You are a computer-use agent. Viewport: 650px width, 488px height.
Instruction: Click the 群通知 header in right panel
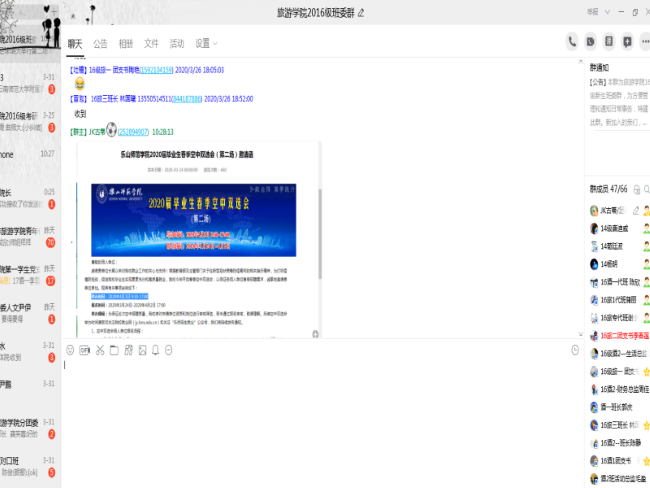[606, 66]
